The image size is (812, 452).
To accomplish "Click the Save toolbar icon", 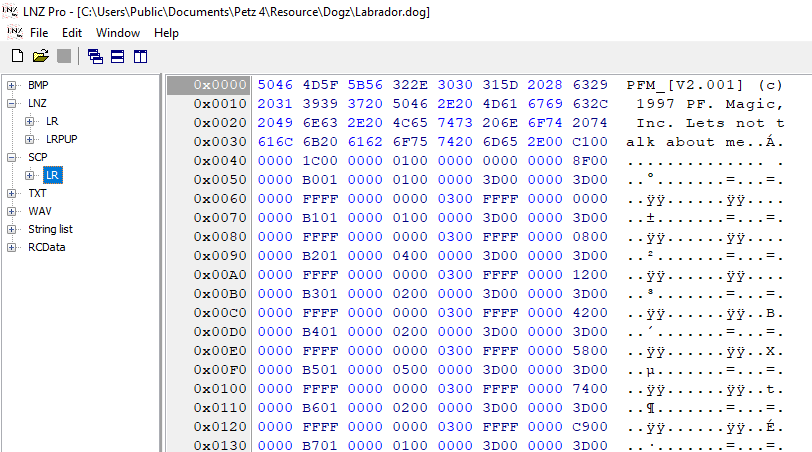I will (x=64, y=56).
